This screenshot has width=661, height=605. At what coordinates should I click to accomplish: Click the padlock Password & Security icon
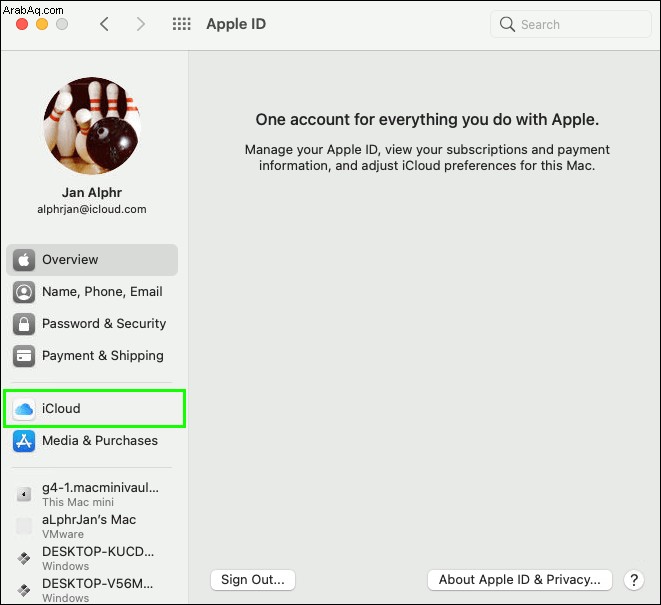pos(24,324)
